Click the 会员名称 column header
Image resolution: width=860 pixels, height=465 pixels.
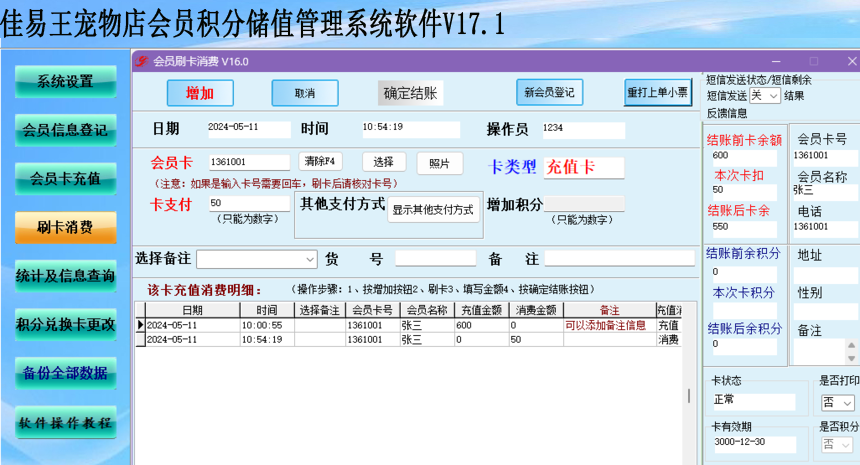pyautogui.click(x=427, y=310)
